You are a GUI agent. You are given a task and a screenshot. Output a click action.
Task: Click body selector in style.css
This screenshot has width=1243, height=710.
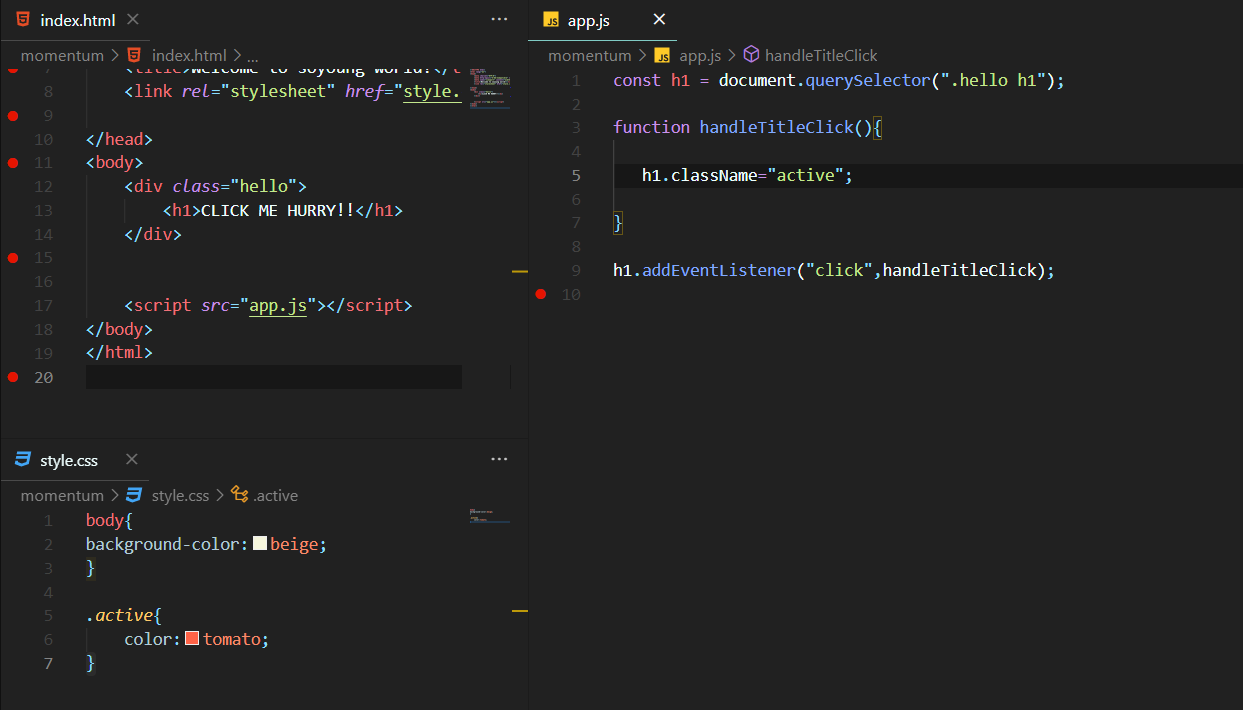pyautogui.click(x=105, y=520)
